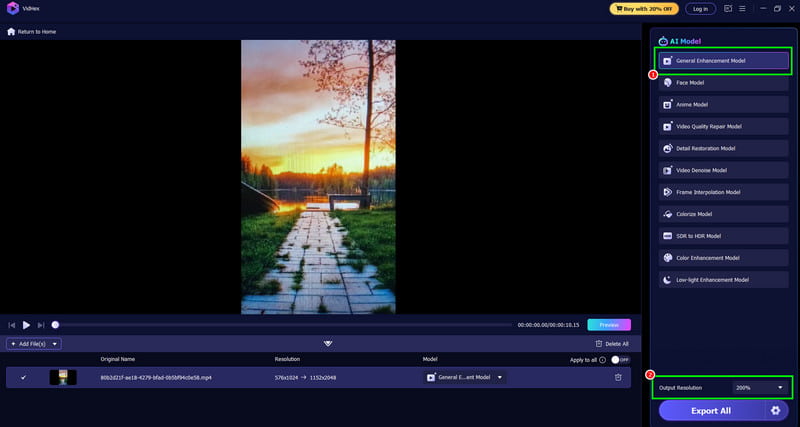Click the Face Model icon
Screen dimensions: 800x427
point(667,82)
